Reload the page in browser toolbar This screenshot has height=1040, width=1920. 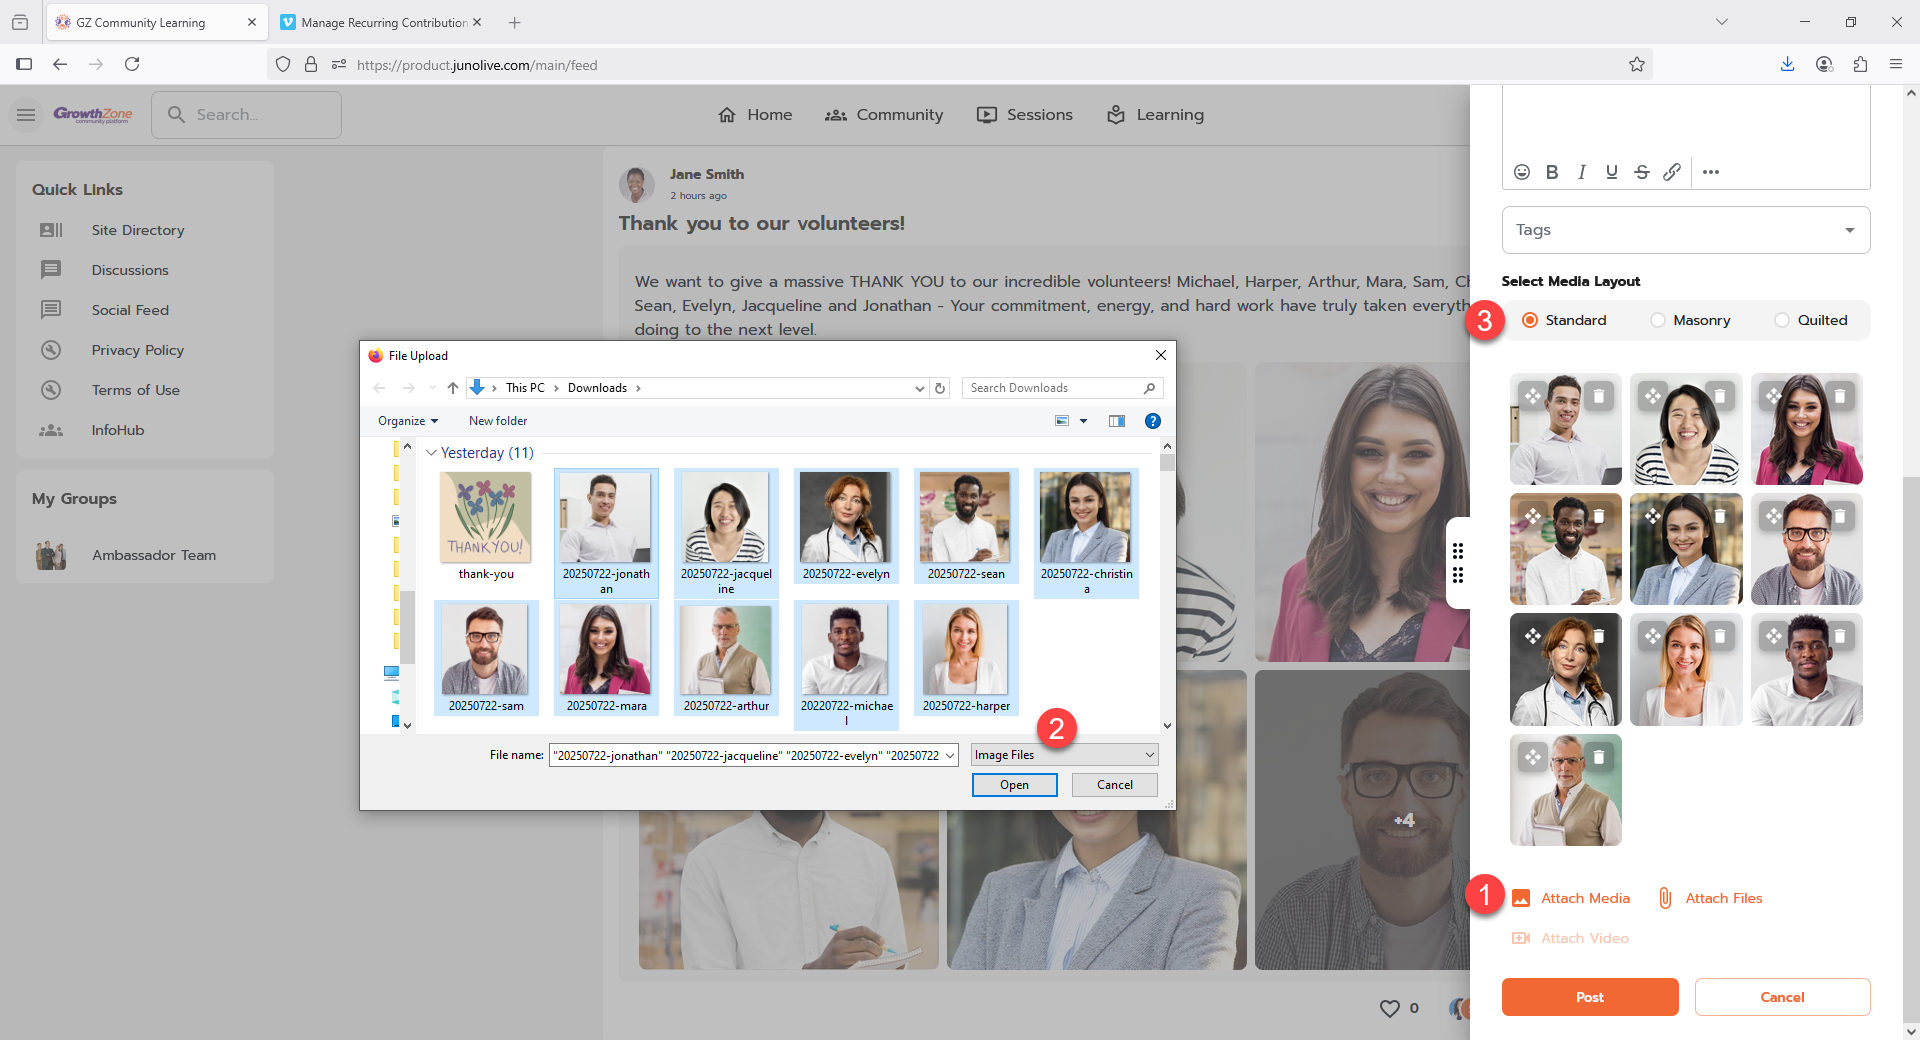tap(132, 64)
